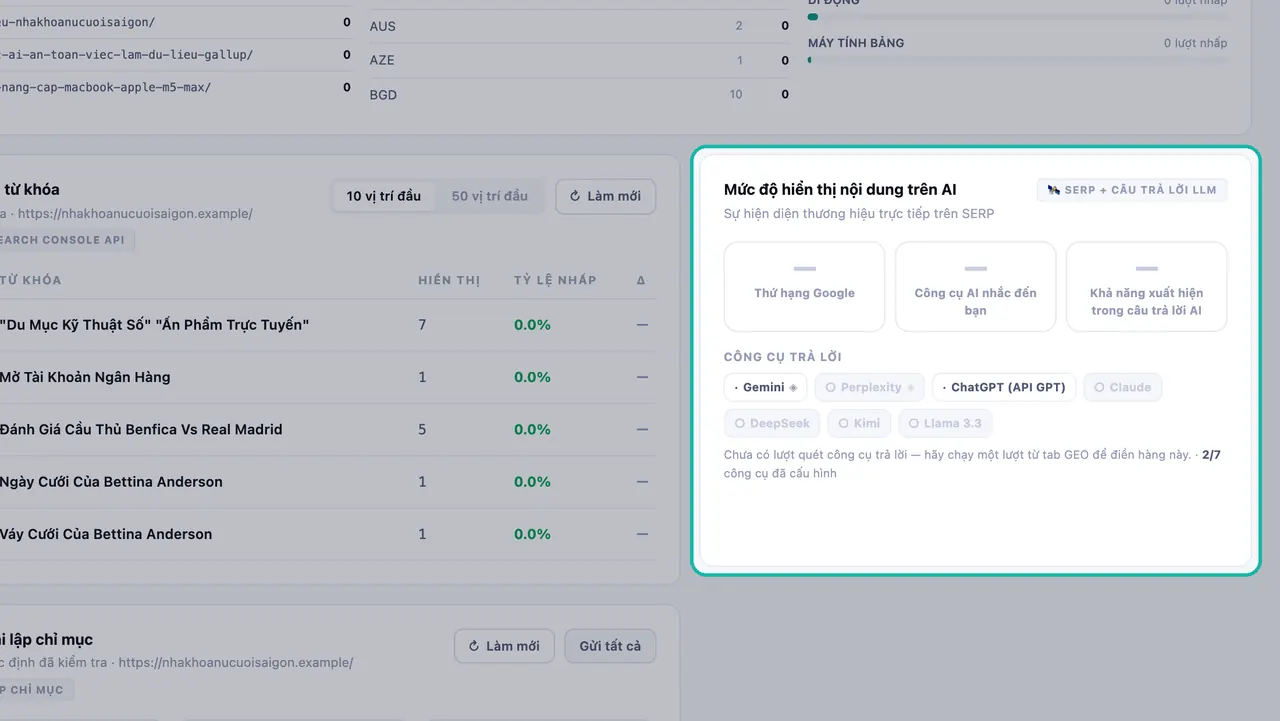The height and width of the screenshot is (721, 1280).
Task: Click the "SERP + CÂU TRẢ LỜI LLM" badge
Action: [x=1132, y=190]
